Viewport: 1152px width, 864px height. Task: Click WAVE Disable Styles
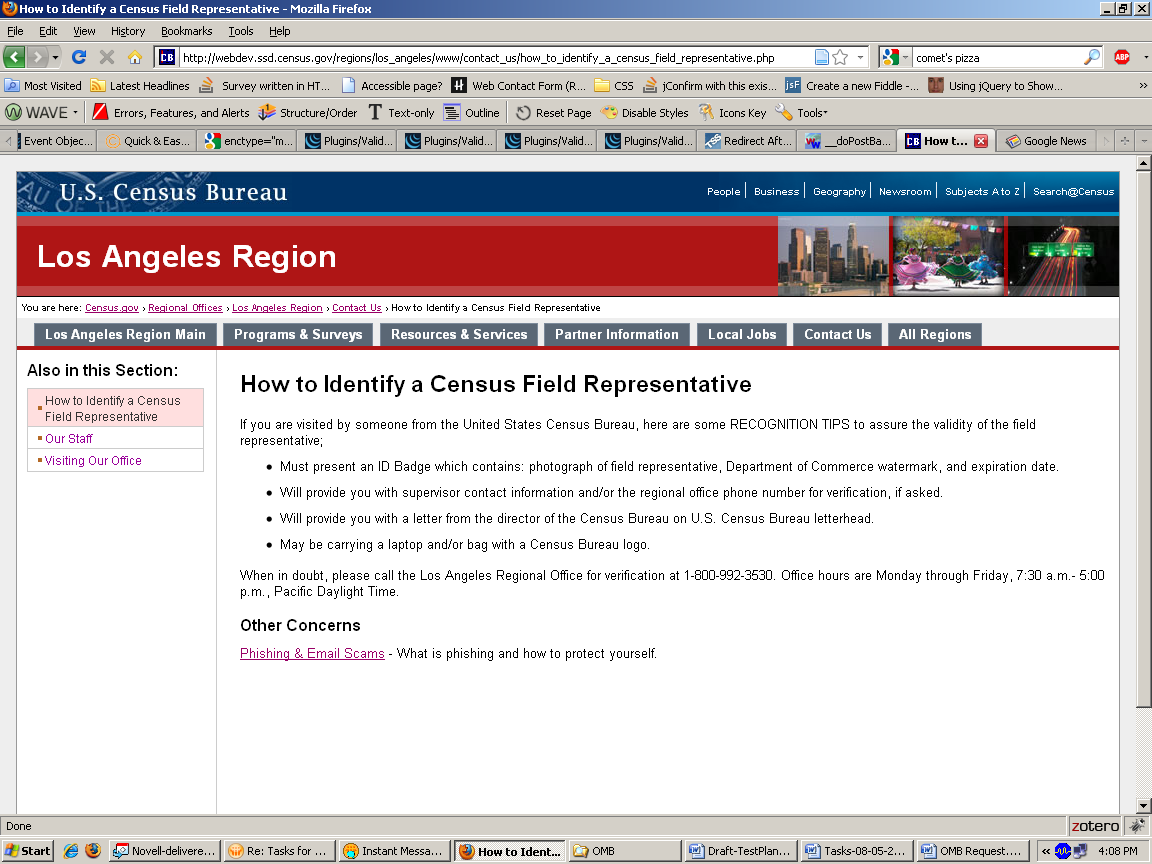[x=644, y=112]
